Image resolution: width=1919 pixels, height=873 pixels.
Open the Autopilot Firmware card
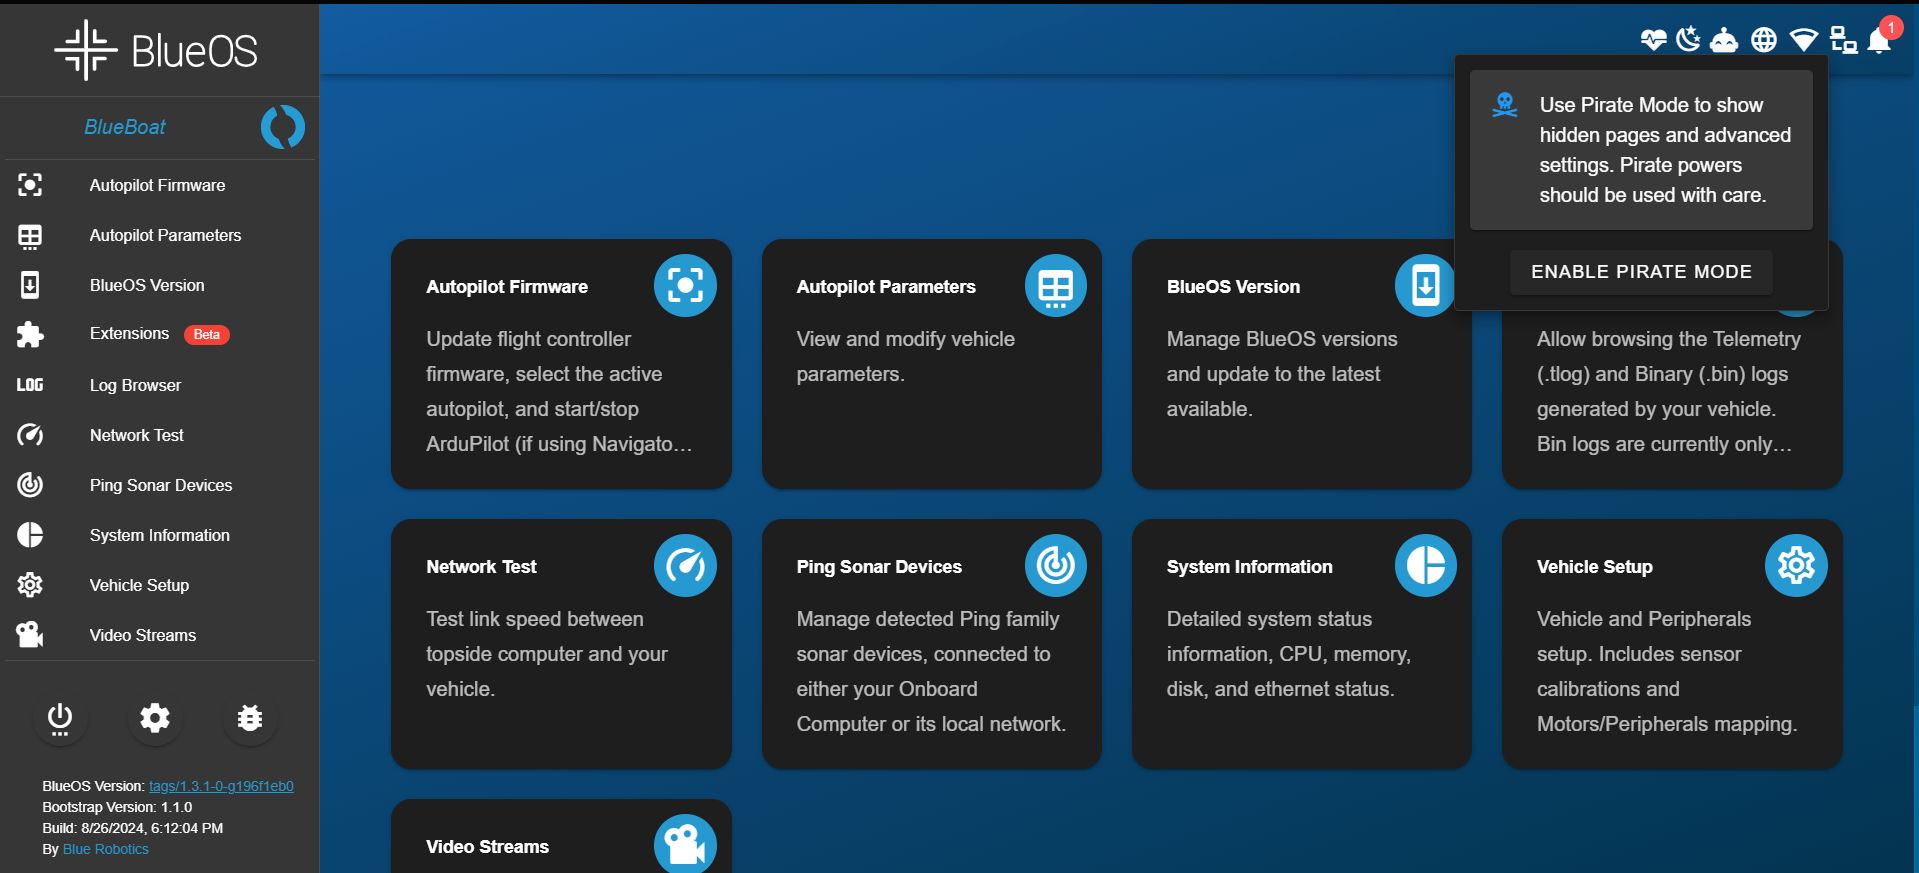point(561,364)
